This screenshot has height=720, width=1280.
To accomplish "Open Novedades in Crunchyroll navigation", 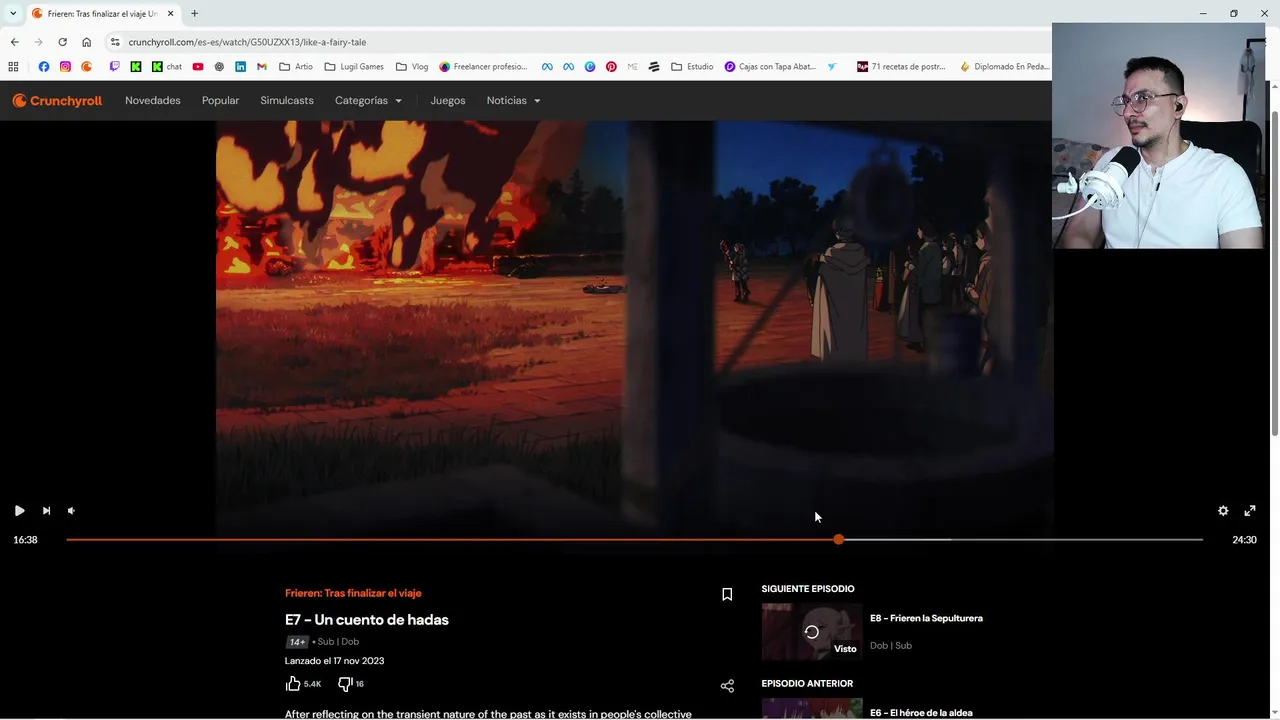I will pyautogui.click(x=153, y=100).
